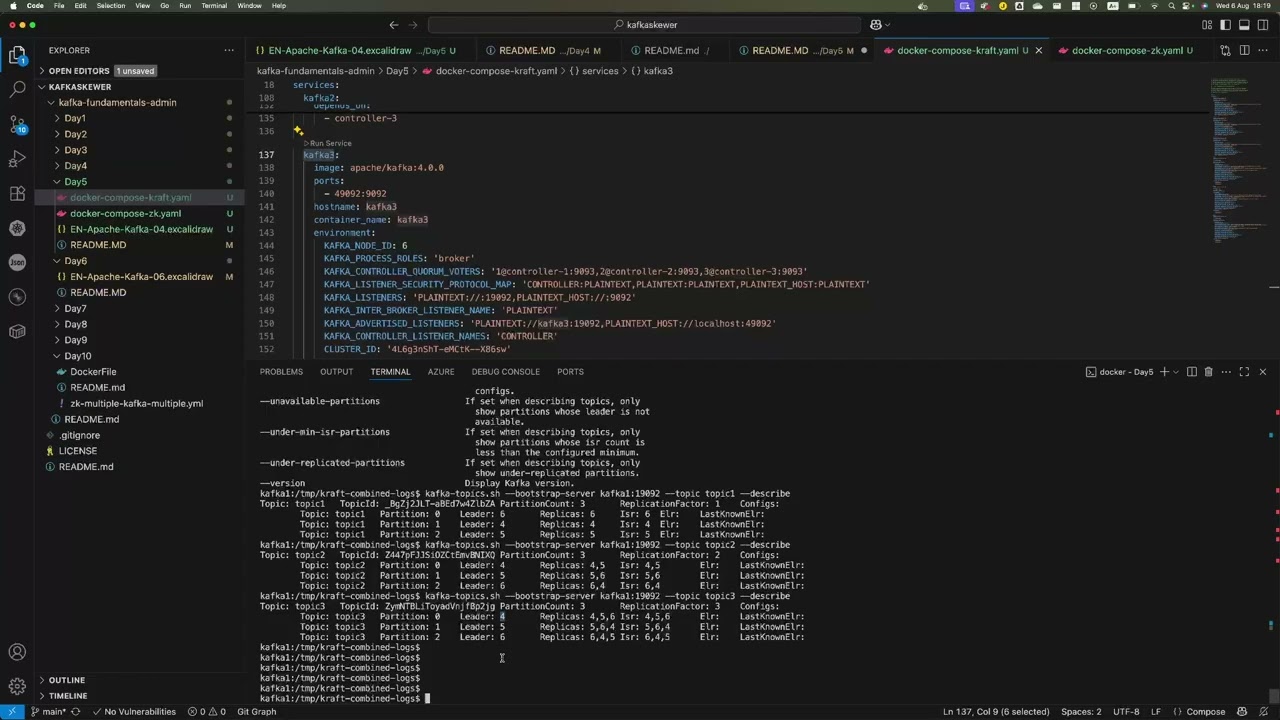Split the editor to the right
Viewport: 1280px width, 720px height.
pyautogui.click(x=1245, y=50)
